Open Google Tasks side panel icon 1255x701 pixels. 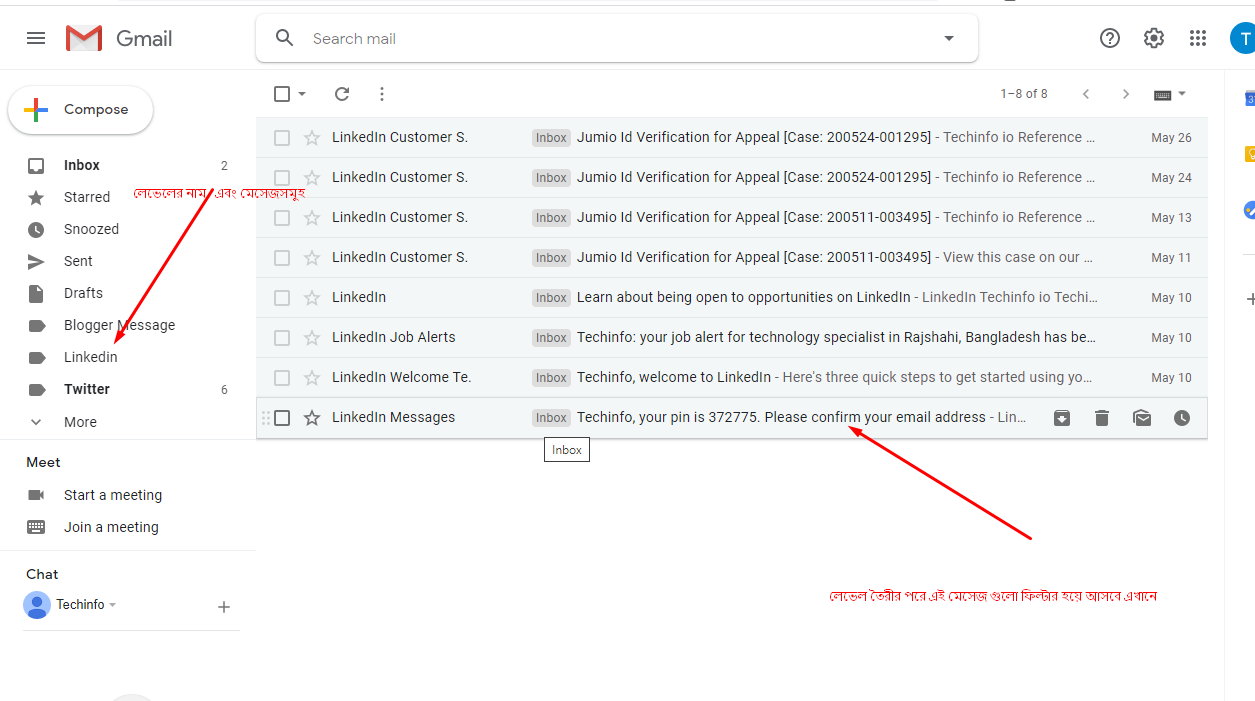click(1249, 211)
